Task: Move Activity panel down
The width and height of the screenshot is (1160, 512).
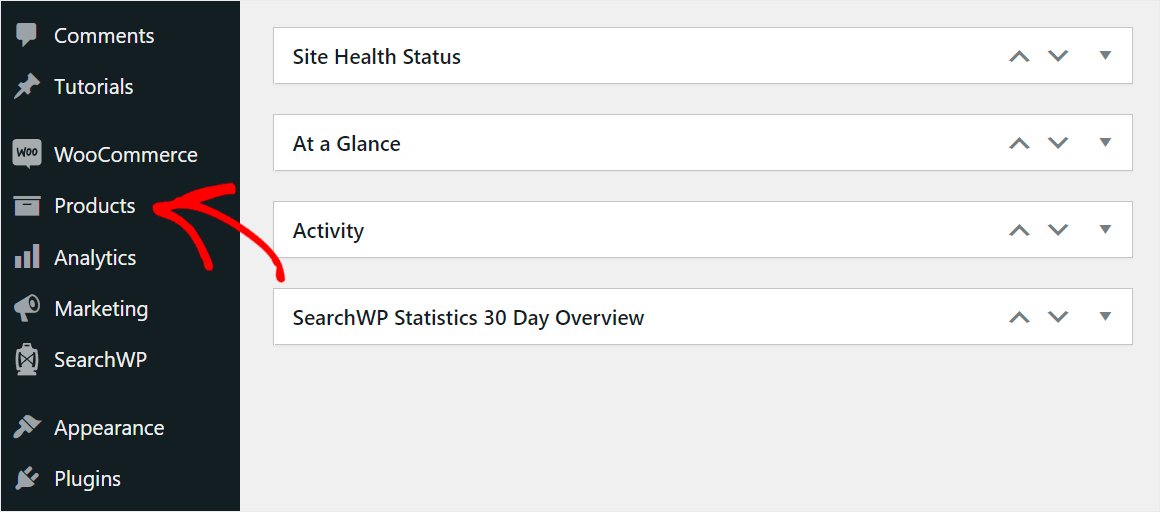Action: (x=1058, y=231)
